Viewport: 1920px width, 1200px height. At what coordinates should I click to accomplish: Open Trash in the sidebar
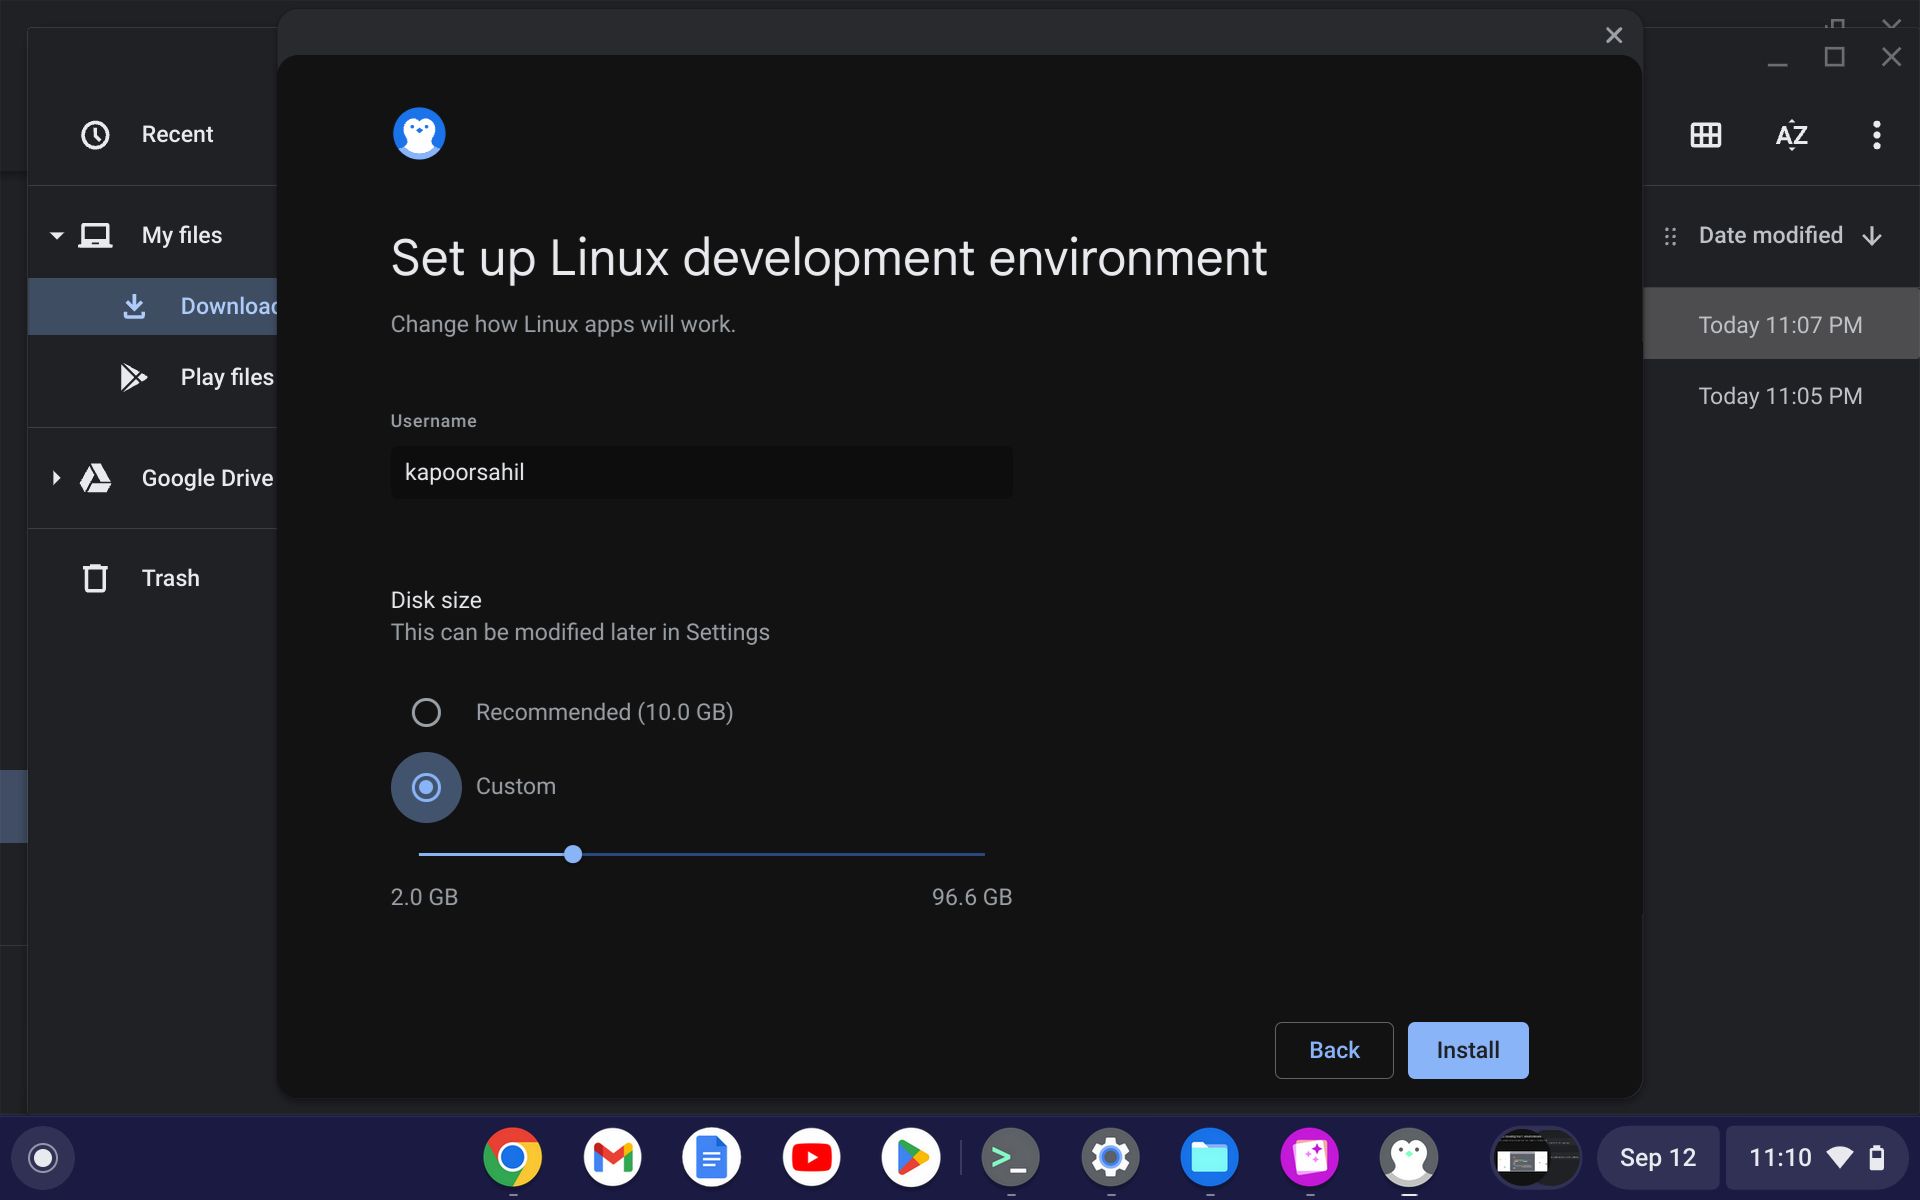[170, 578]
